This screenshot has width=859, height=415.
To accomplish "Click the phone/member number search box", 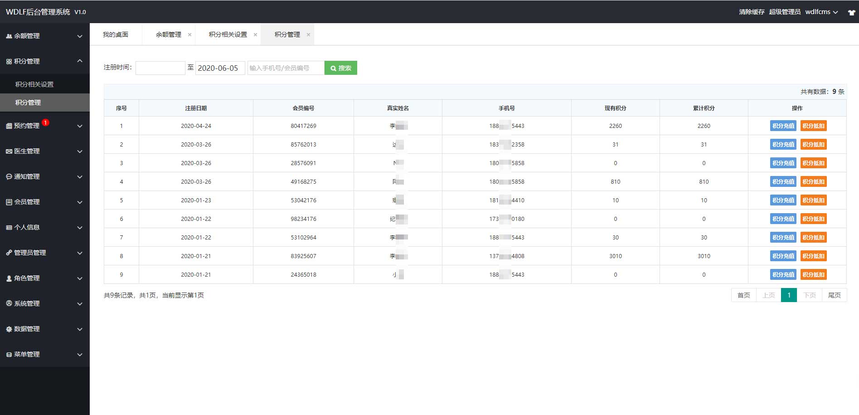I will (x=285, y=68).
